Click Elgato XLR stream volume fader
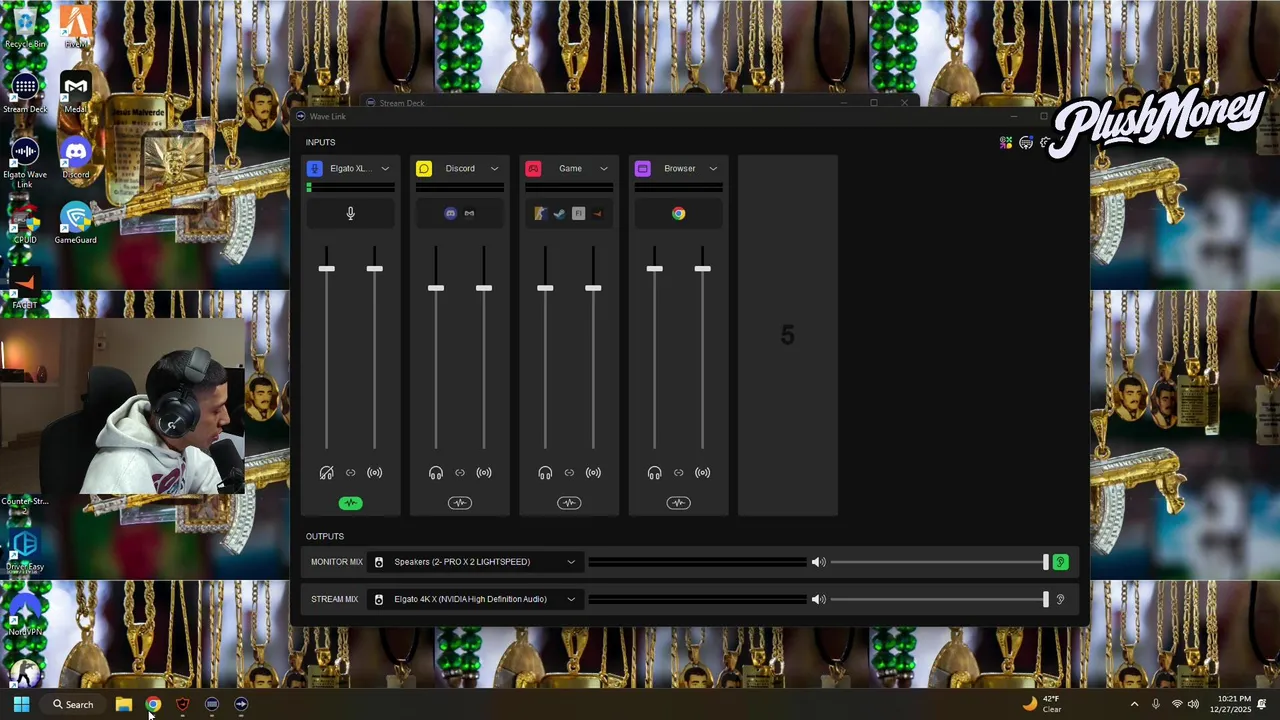 coord(374,268)
